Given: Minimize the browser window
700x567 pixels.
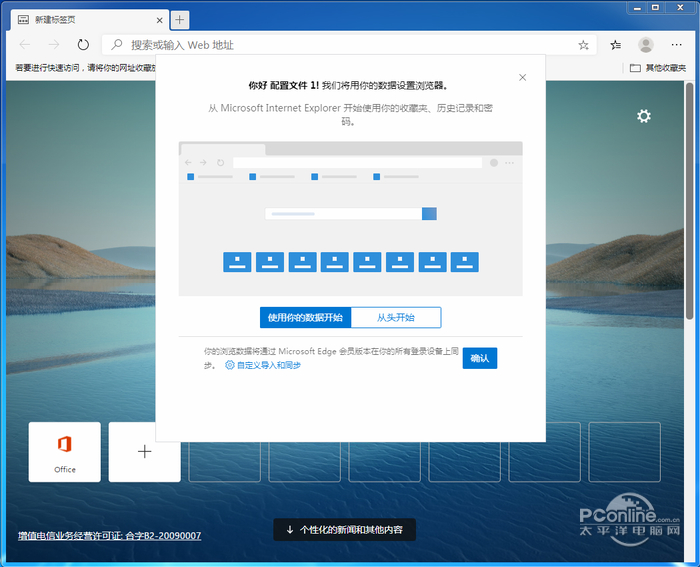Looking at the screenshot, I should click(x=637, y=8).
